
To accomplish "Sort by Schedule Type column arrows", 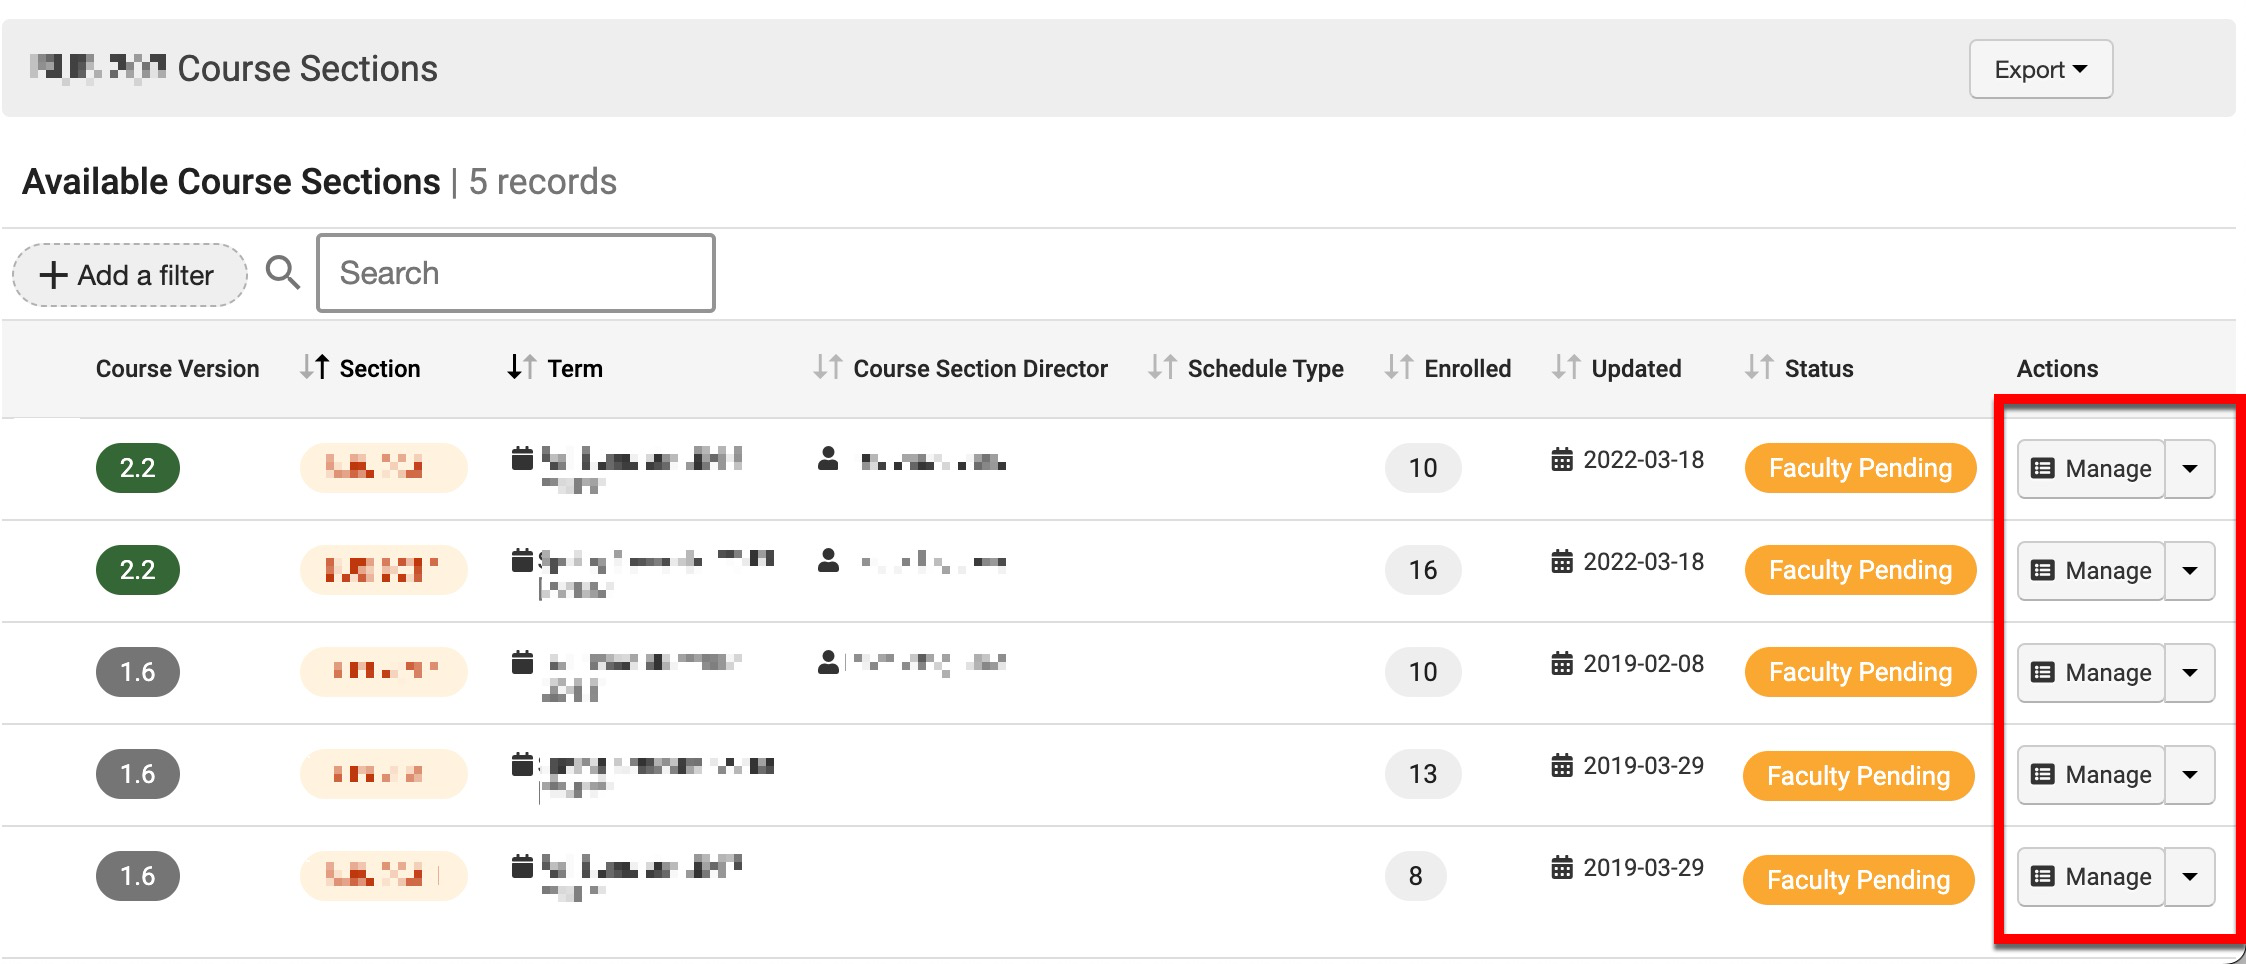I will [x=1161, y=368].
